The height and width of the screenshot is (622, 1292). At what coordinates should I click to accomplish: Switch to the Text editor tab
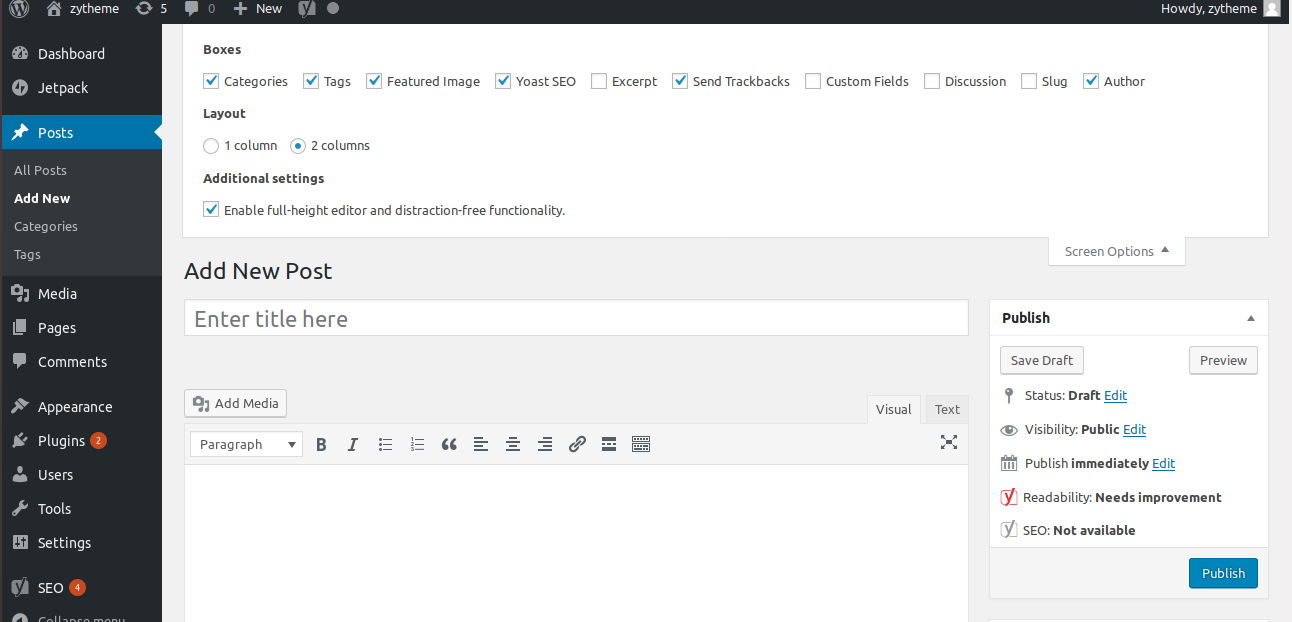[x=947, y=409]
